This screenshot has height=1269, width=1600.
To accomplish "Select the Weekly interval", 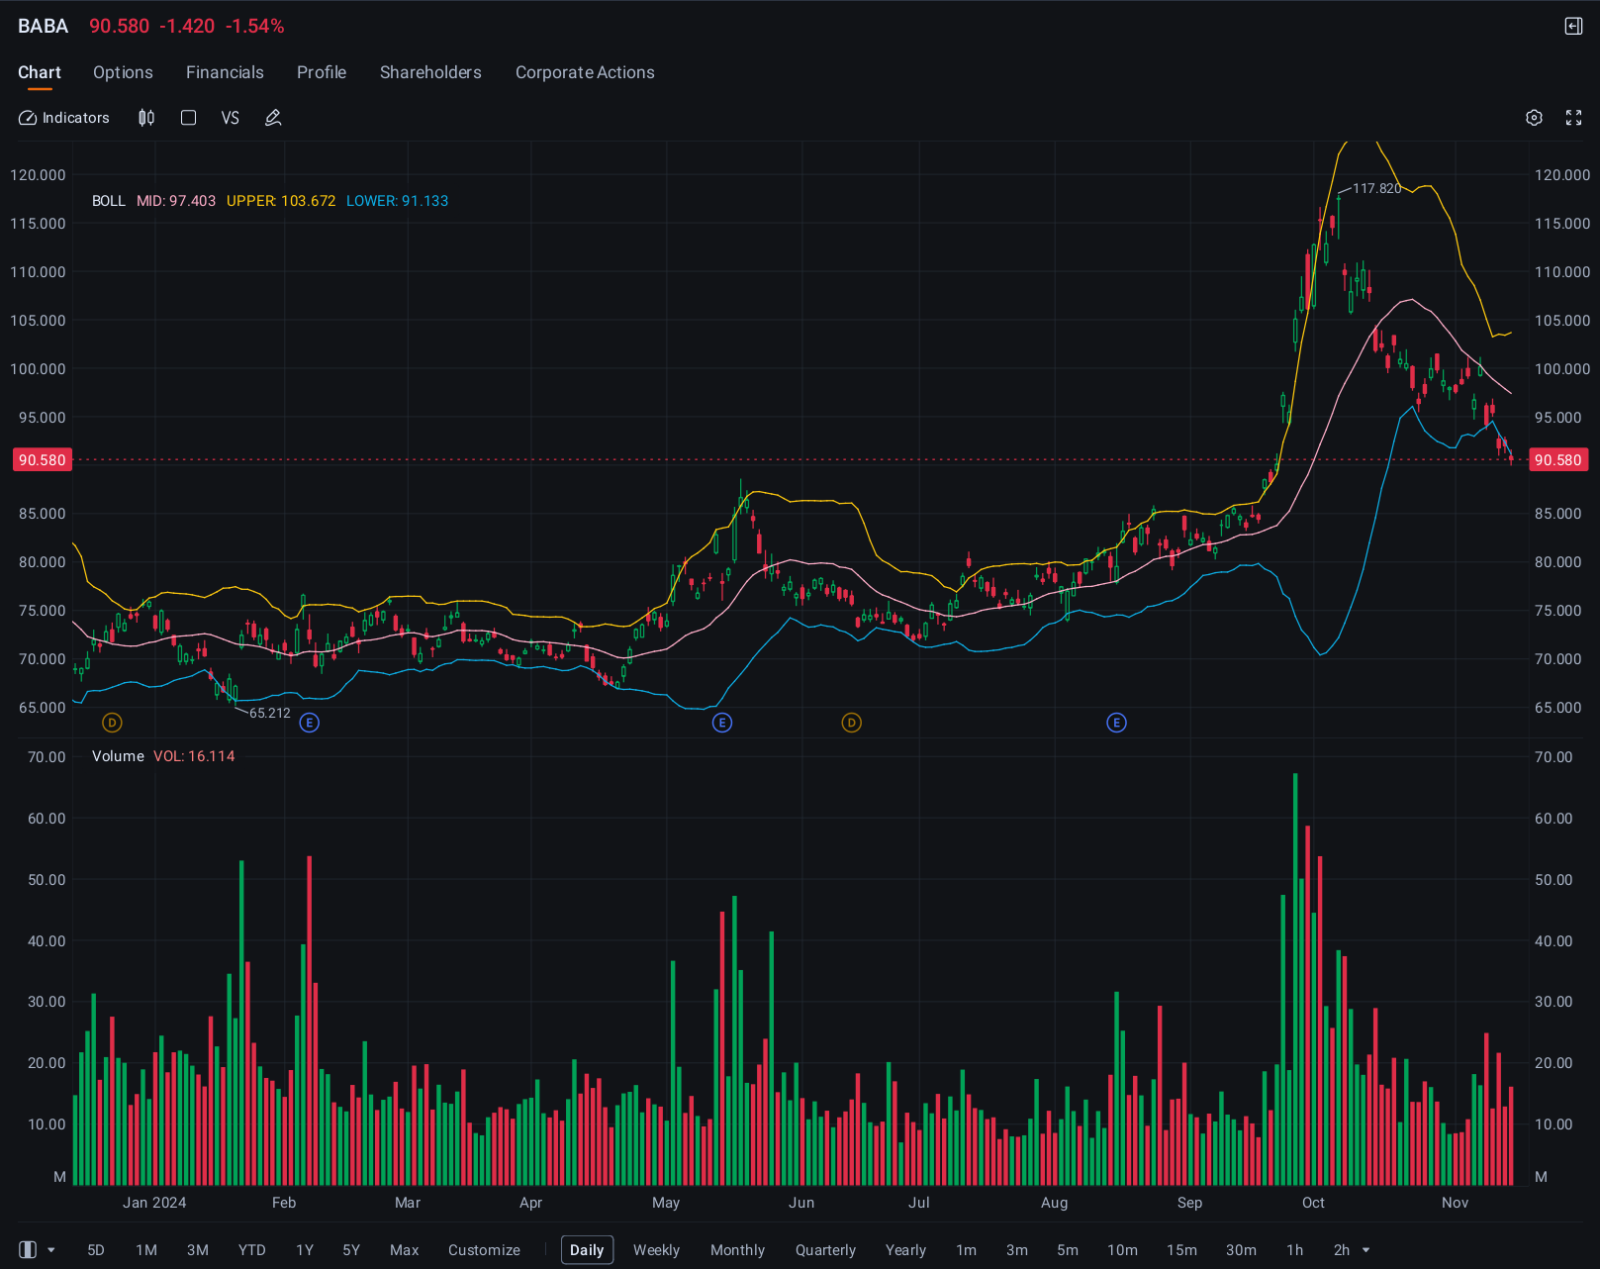I will tap(656, 1250).
